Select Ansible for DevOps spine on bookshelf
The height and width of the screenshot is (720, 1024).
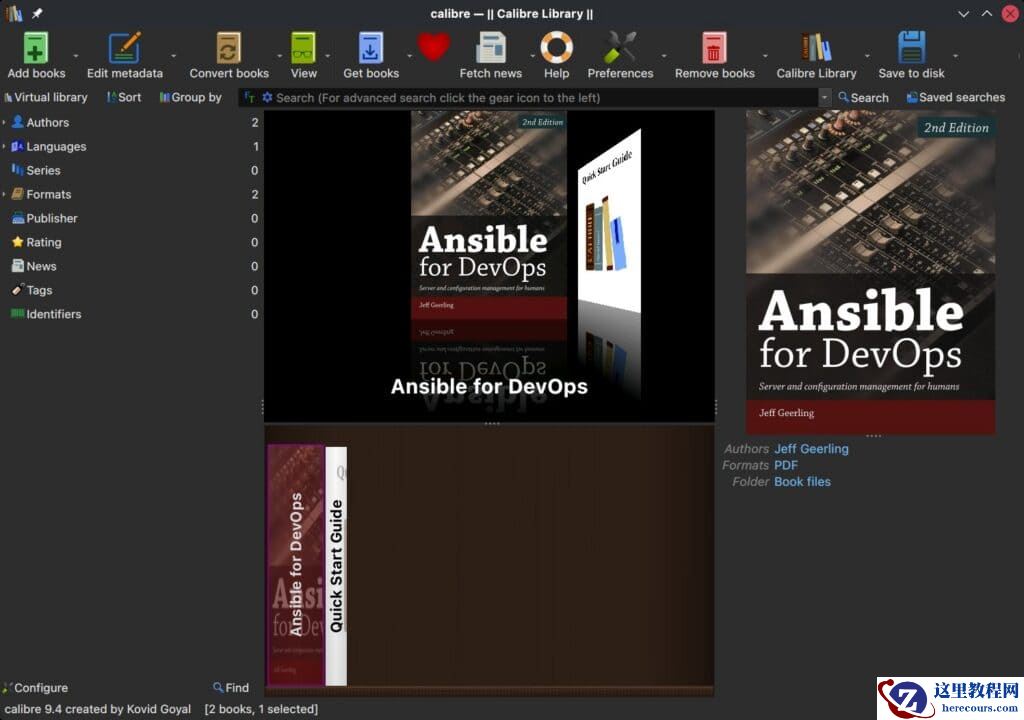click(296, 565)
